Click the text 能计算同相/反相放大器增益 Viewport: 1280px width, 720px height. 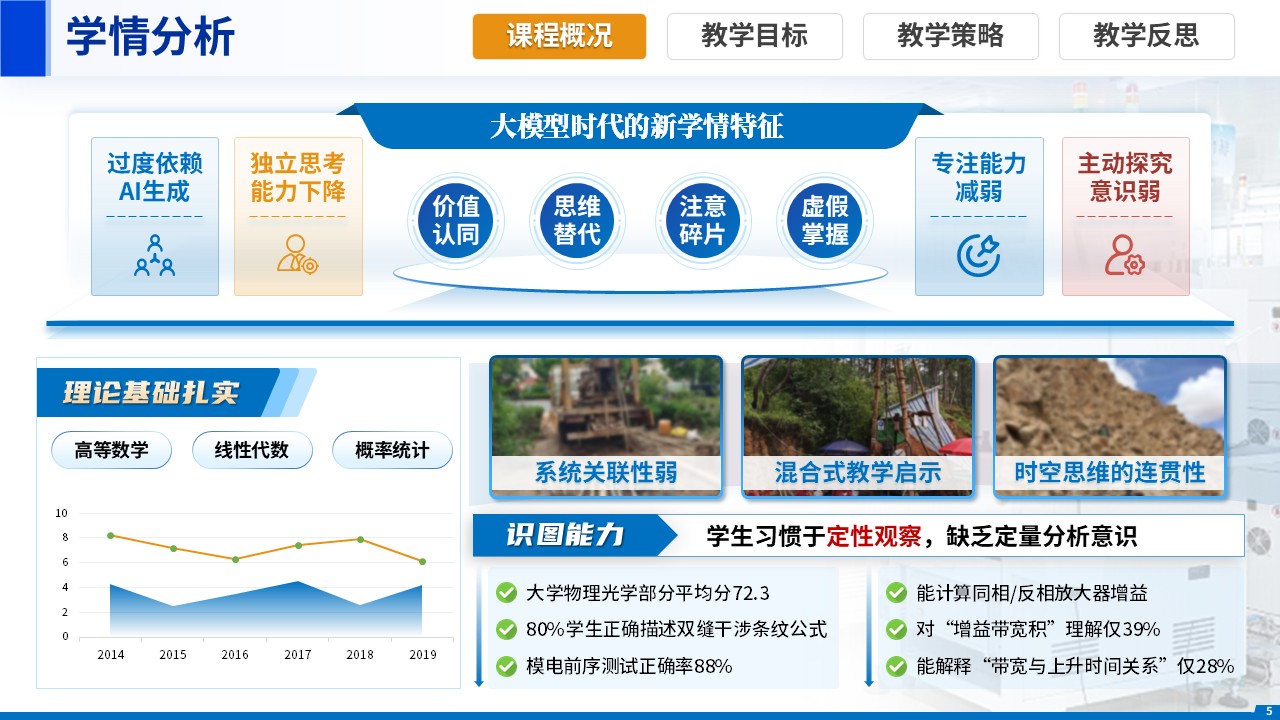(1032, 593)
